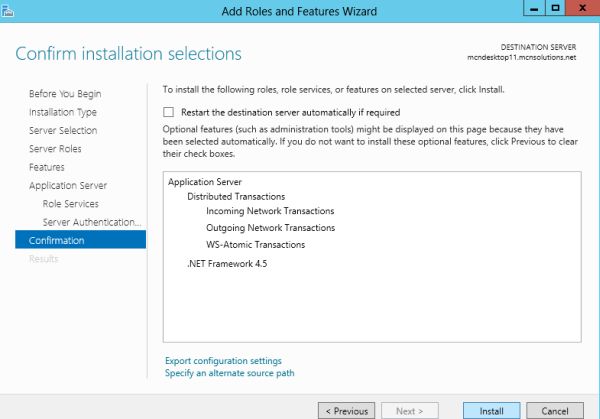Go to the Server Authentication sub-step
This screenshot has height=419, width=600.
pos(92,222)
